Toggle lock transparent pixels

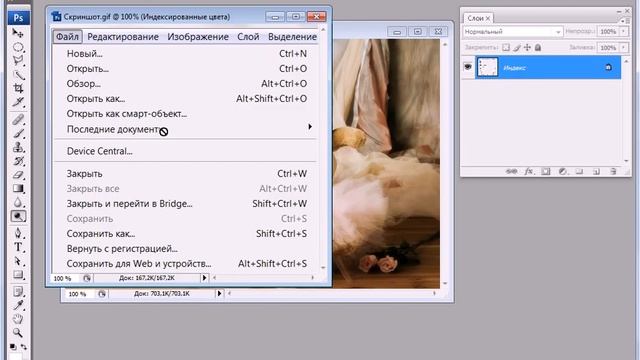pyautogui.click(x=506, y=48)
